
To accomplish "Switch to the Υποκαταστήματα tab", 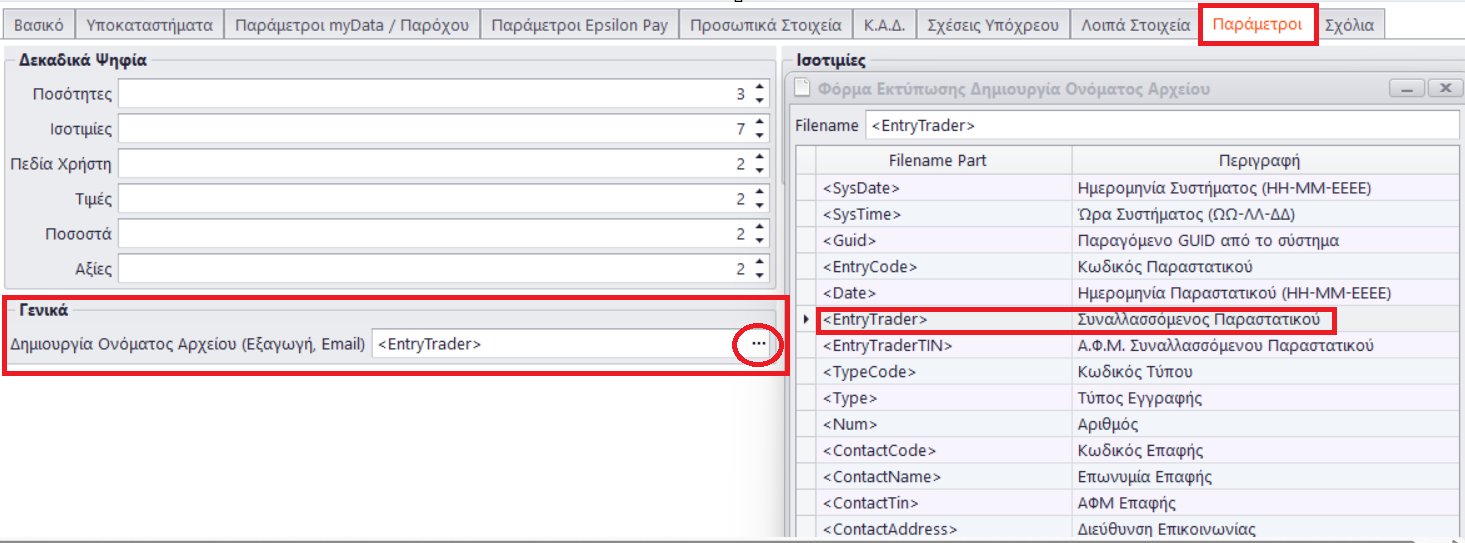I will coord(149,25).
